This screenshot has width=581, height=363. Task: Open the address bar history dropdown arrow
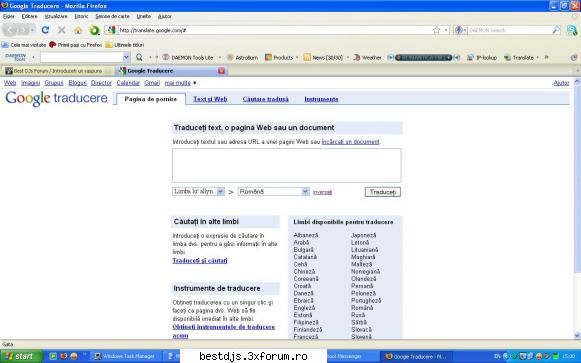coord(446,30)
